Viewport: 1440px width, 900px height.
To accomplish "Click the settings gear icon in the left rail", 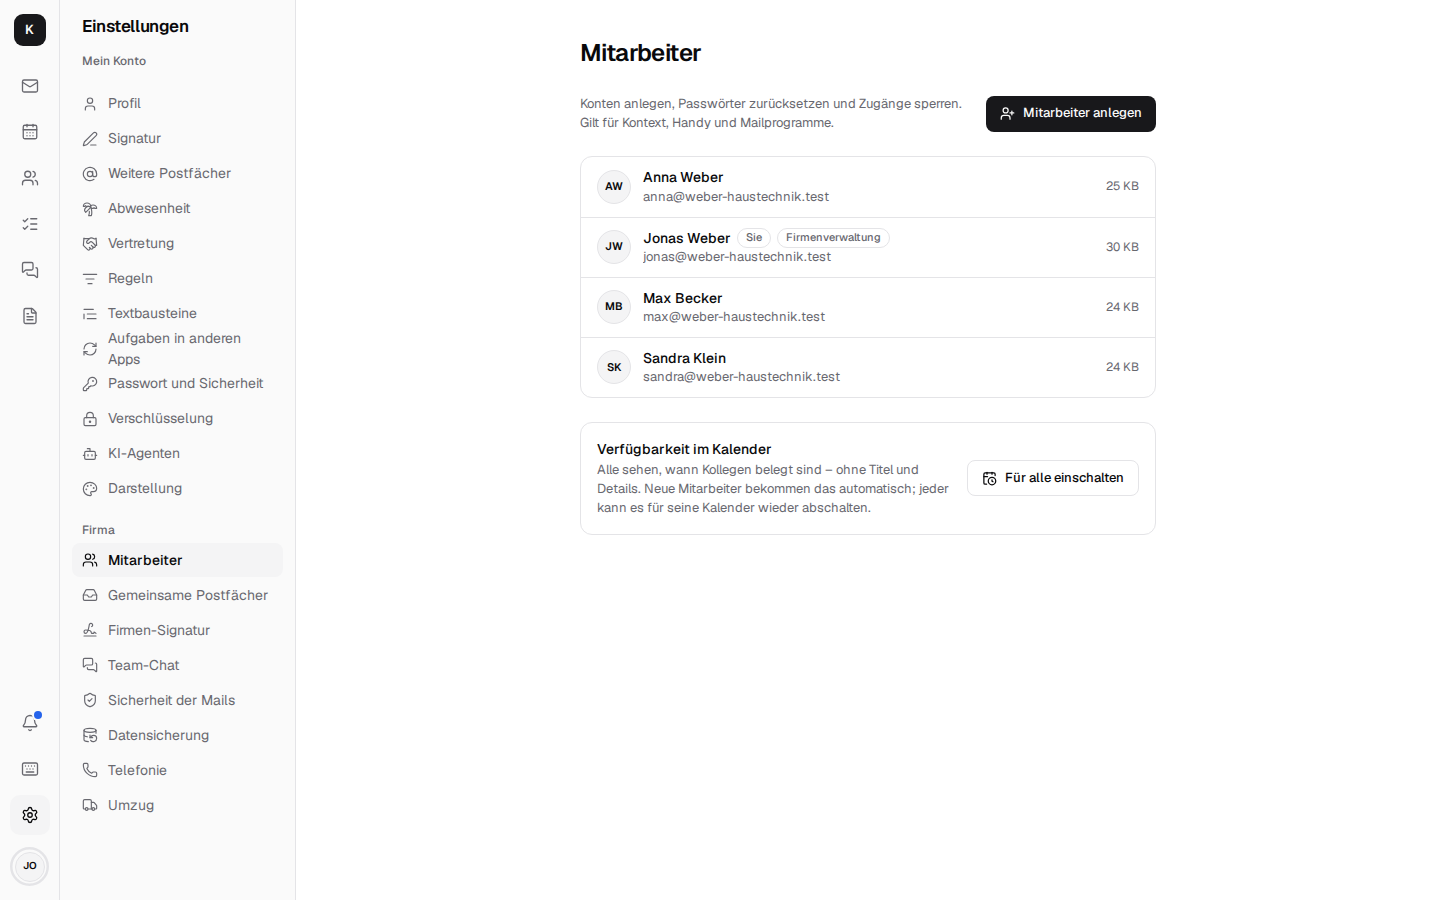I will click(30, 815).
